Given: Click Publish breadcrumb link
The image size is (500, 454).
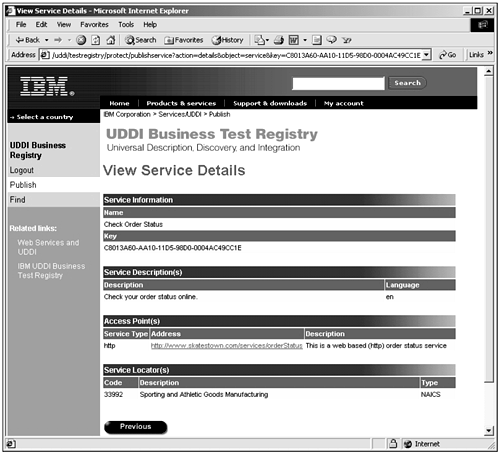Looking at the screenshot, I should click(219, 114).
